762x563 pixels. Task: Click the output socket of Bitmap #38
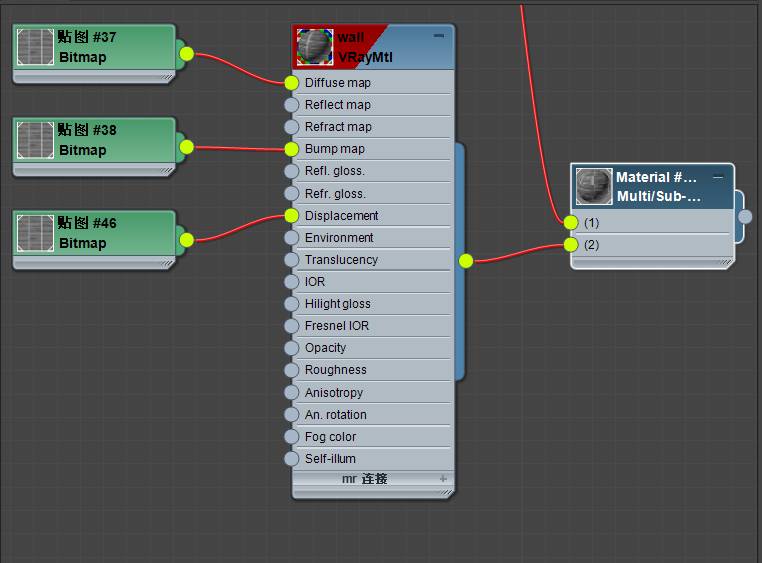(187, 147)
